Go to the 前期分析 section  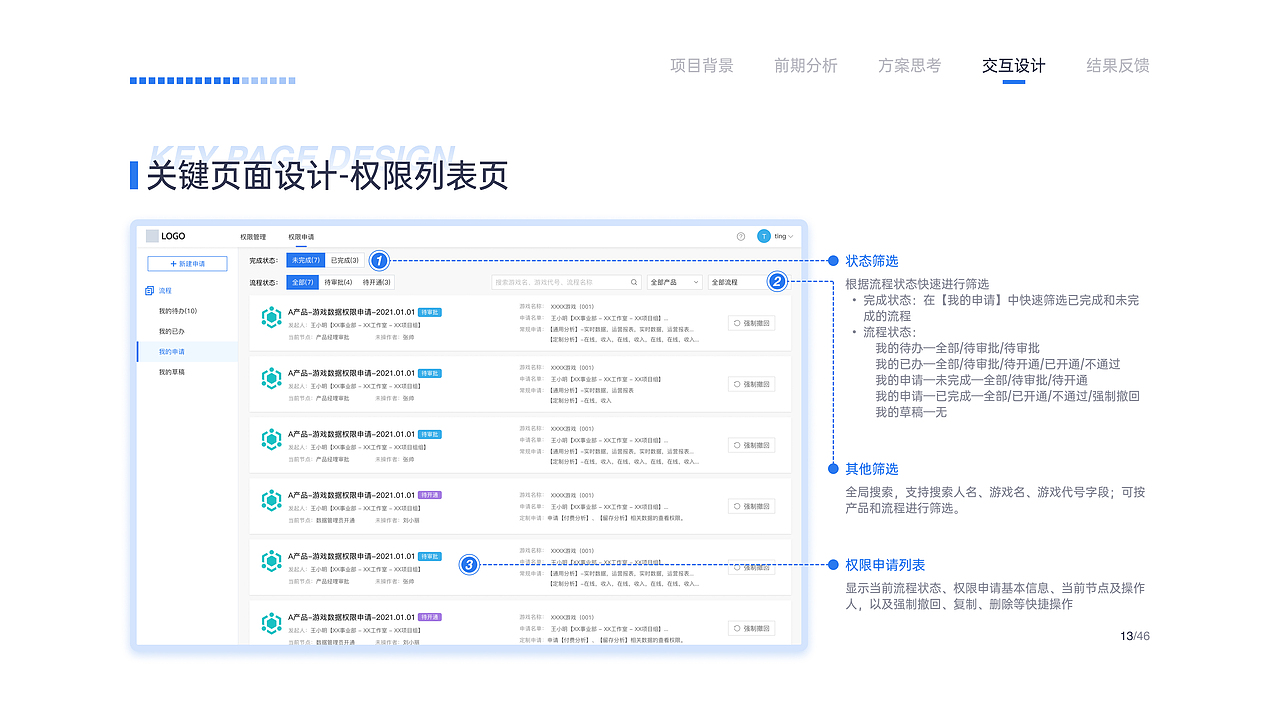pos(806,66)
